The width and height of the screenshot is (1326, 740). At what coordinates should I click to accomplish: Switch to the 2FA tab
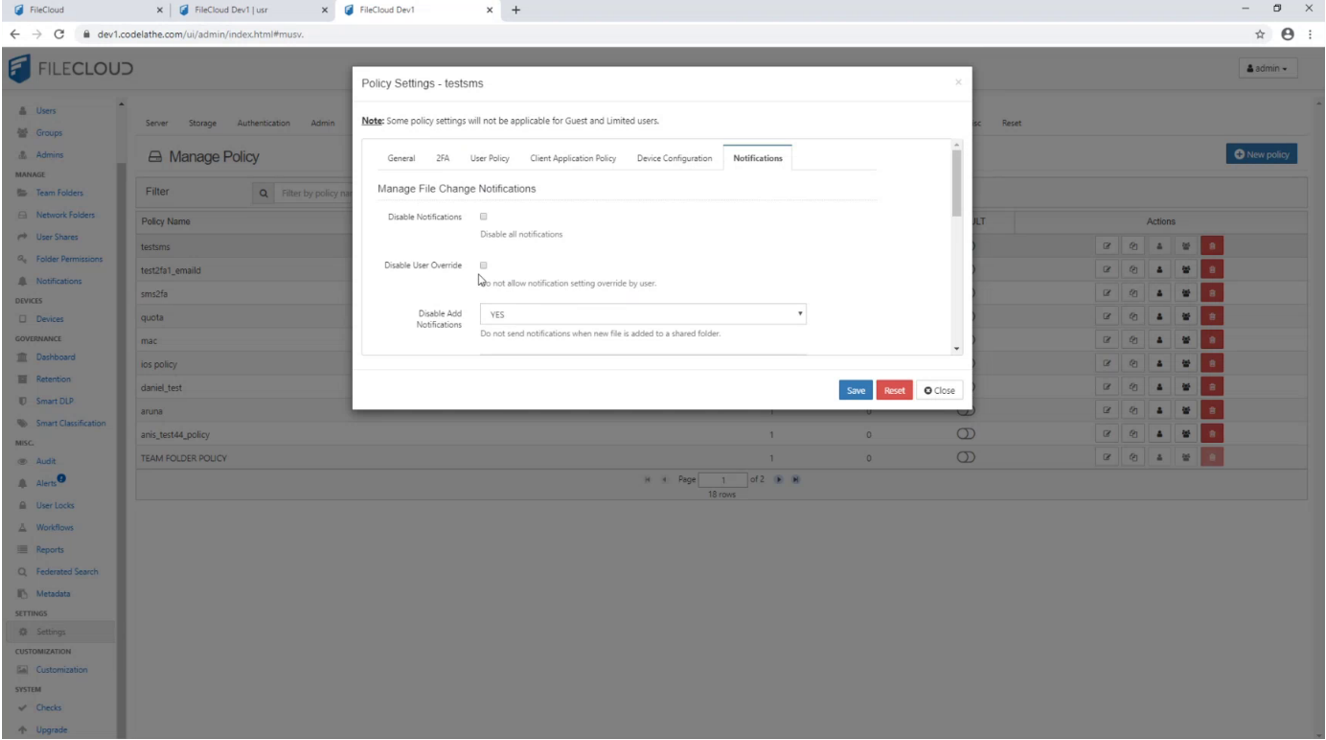point(442,158)
